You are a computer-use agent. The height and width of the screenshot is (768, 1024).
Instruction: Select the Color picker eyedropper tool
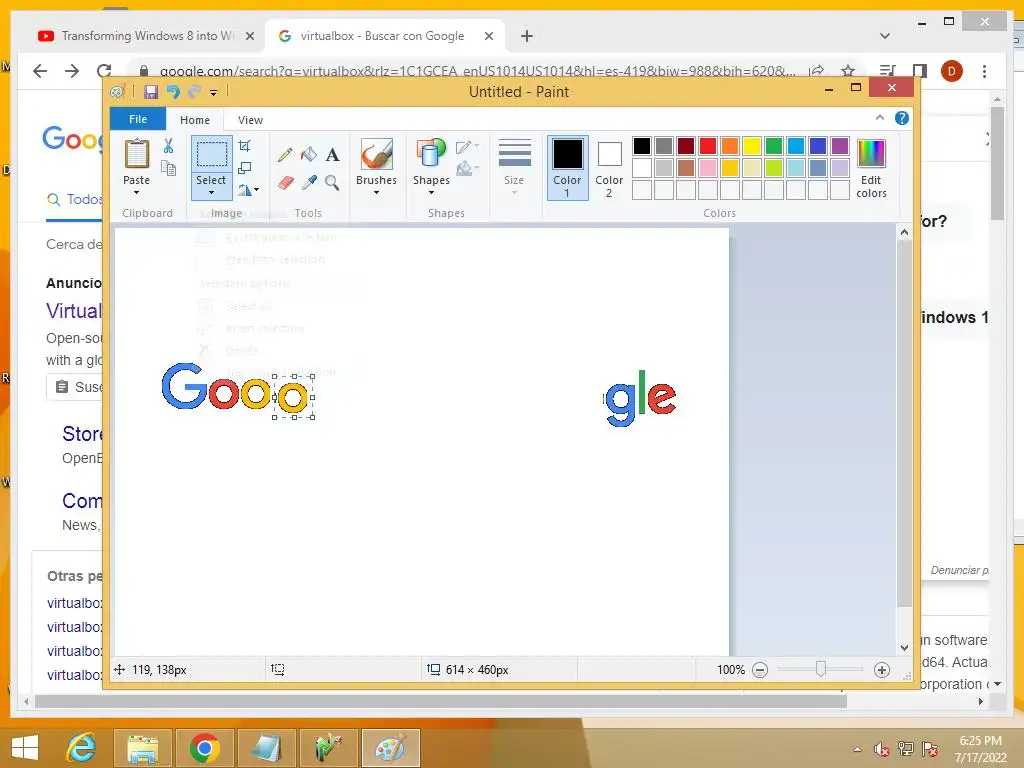[309, 182]
